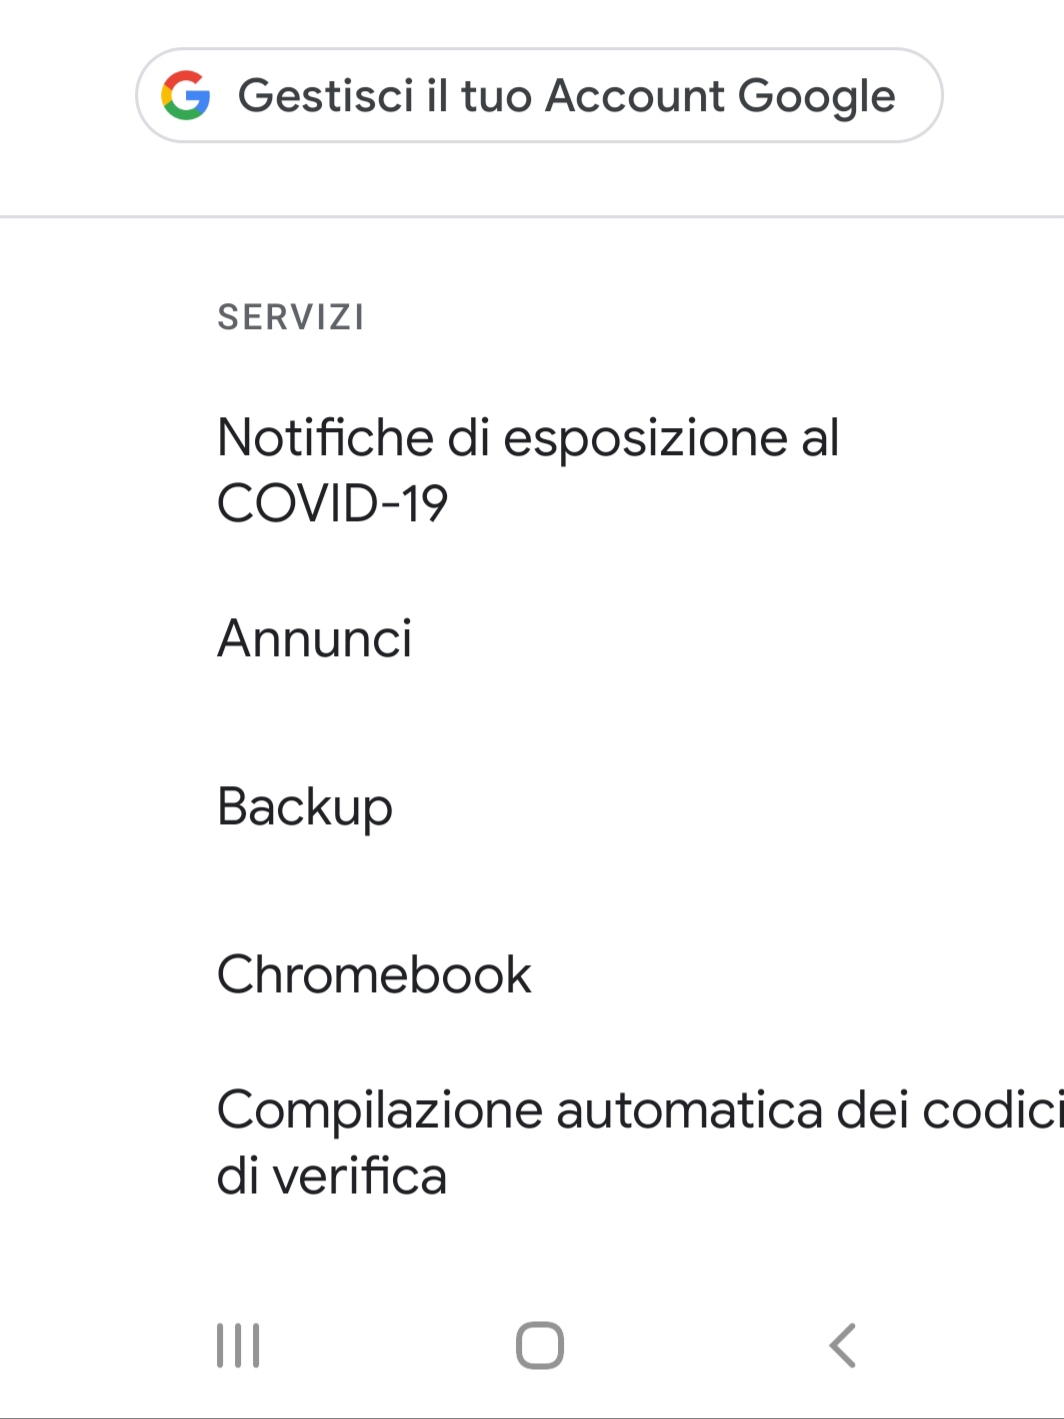Screen dimensions: 1064x1419
Task: Tap the 'di verifica' text line
Action: [x=332, y=1176]
